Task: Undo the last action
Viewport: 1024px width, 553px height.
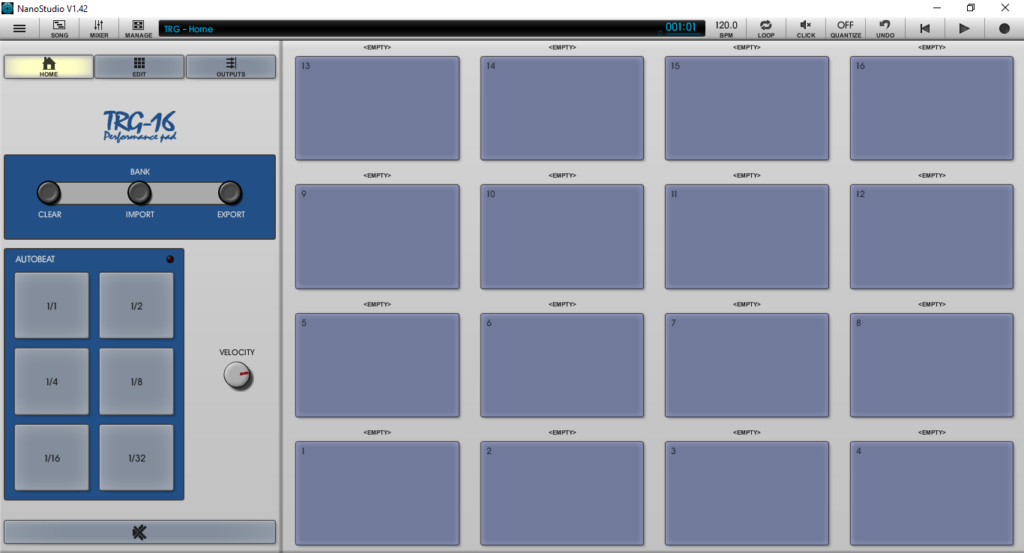Action: (x=885, y=28)
